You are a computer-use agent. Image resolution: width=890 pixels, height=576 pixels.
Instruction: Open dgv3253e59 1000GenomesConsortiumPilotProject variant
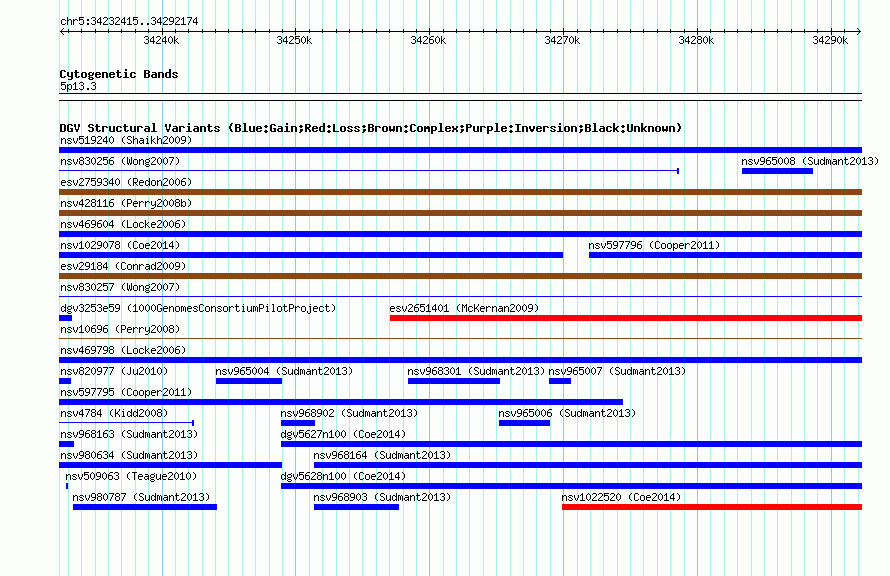point(198,308)
